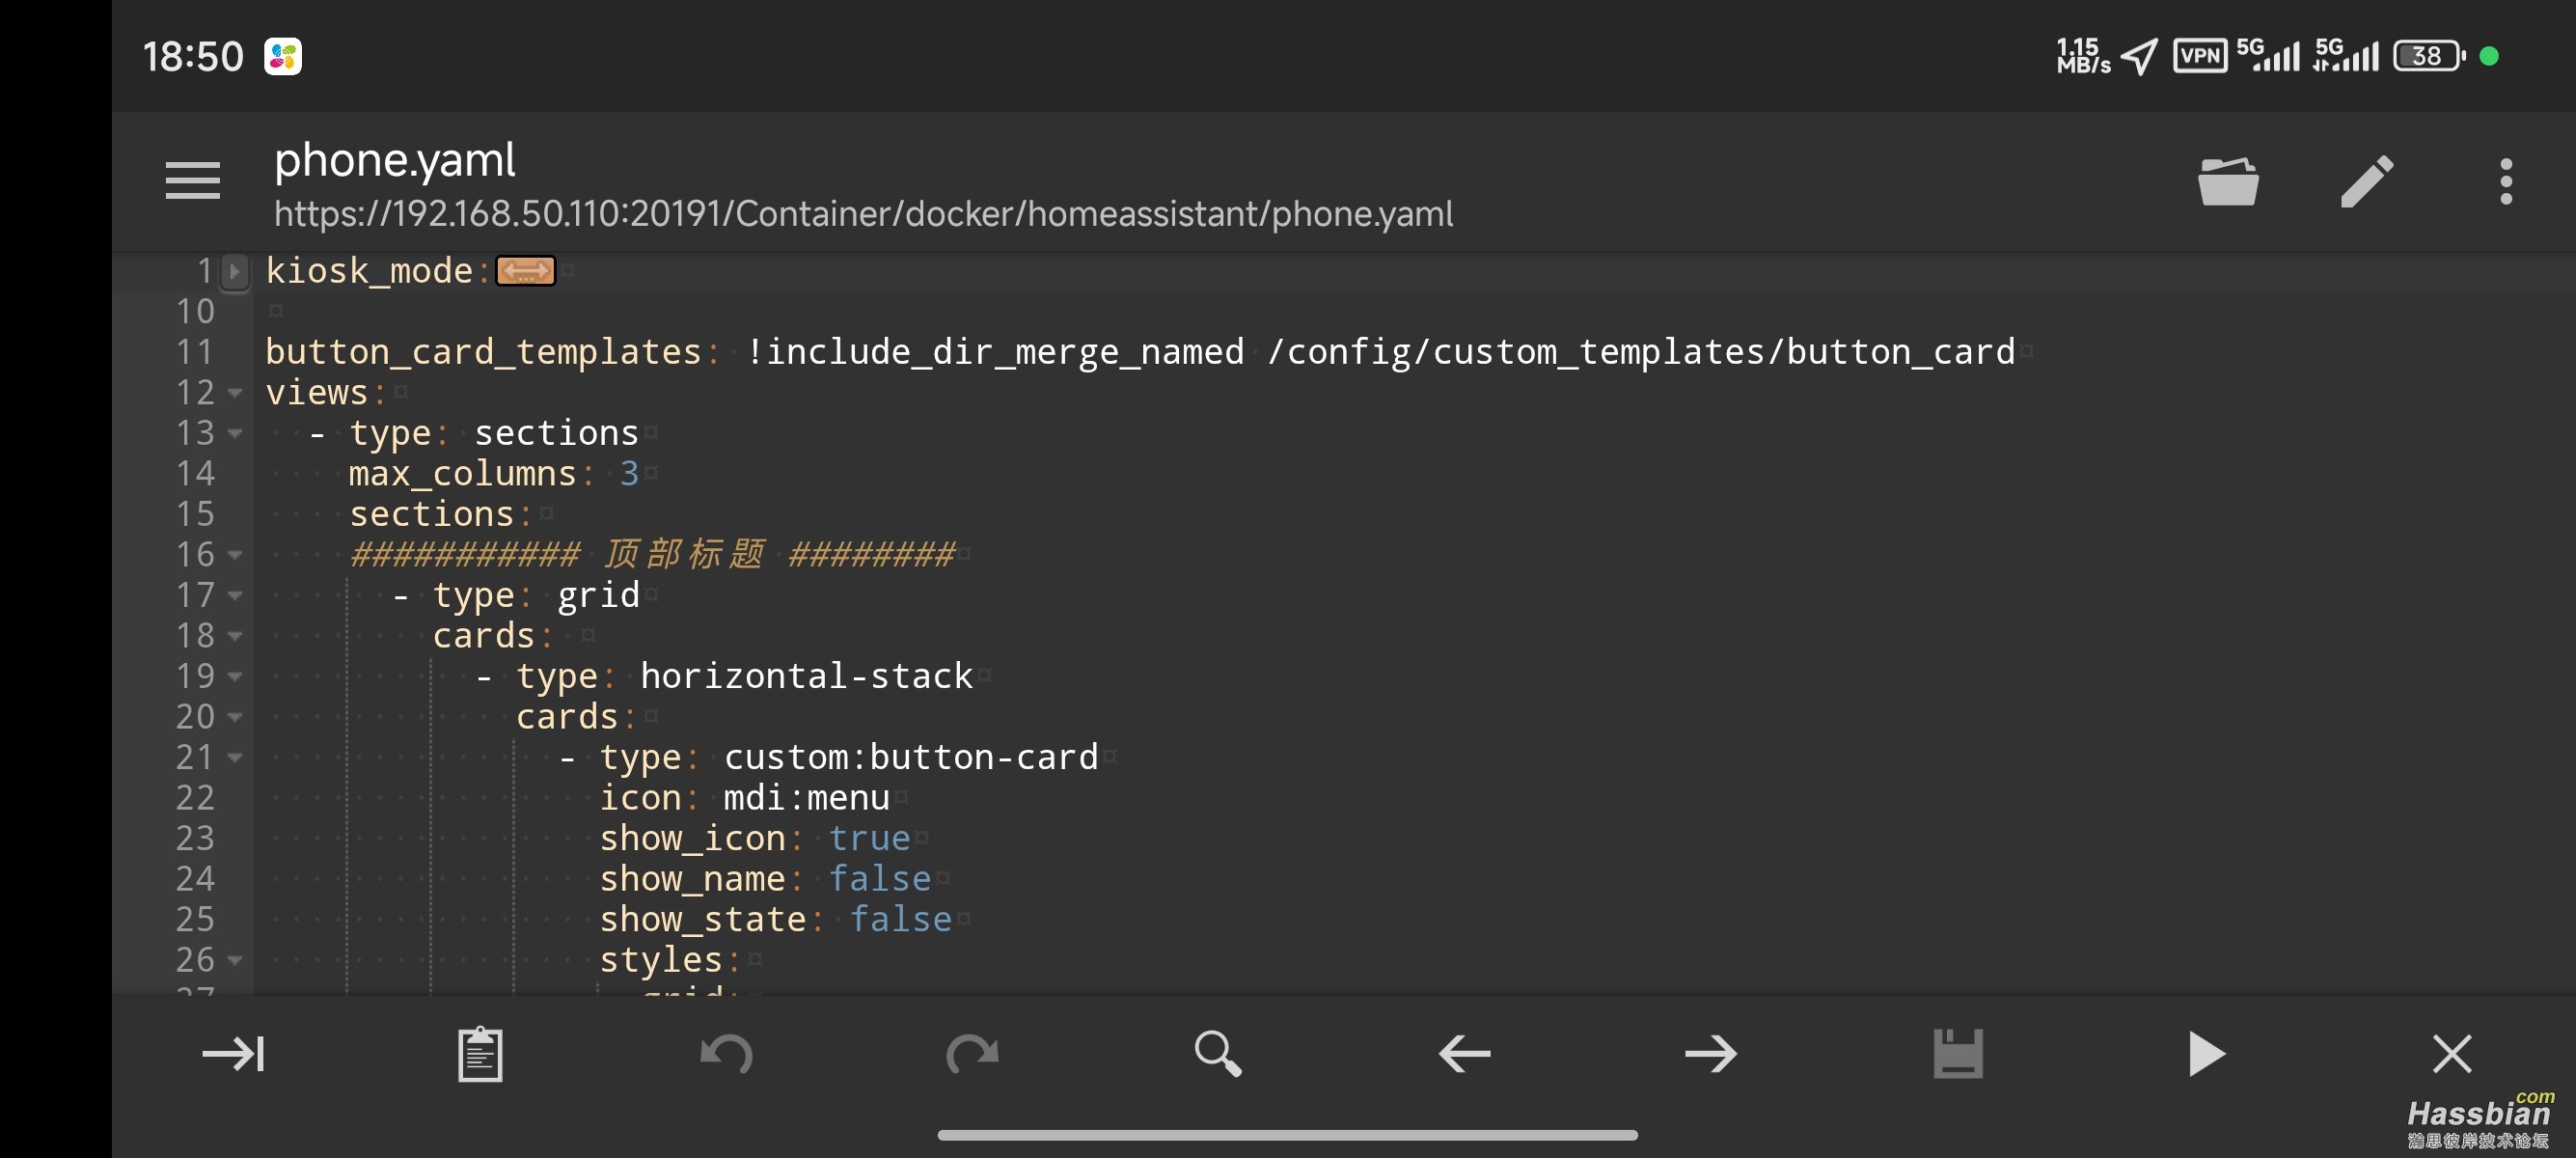
Task: Insert tab with the tab key icon
Action: pyautogui.click(x=233, y=1054)
